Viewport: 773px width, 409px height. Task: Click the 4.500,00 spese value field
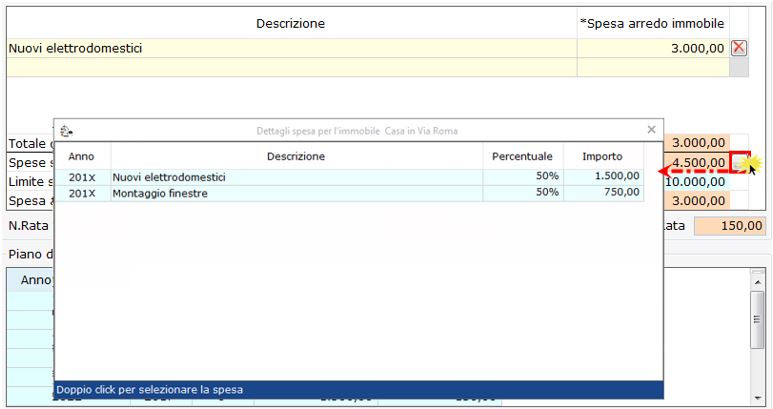[x=696, y=163]
